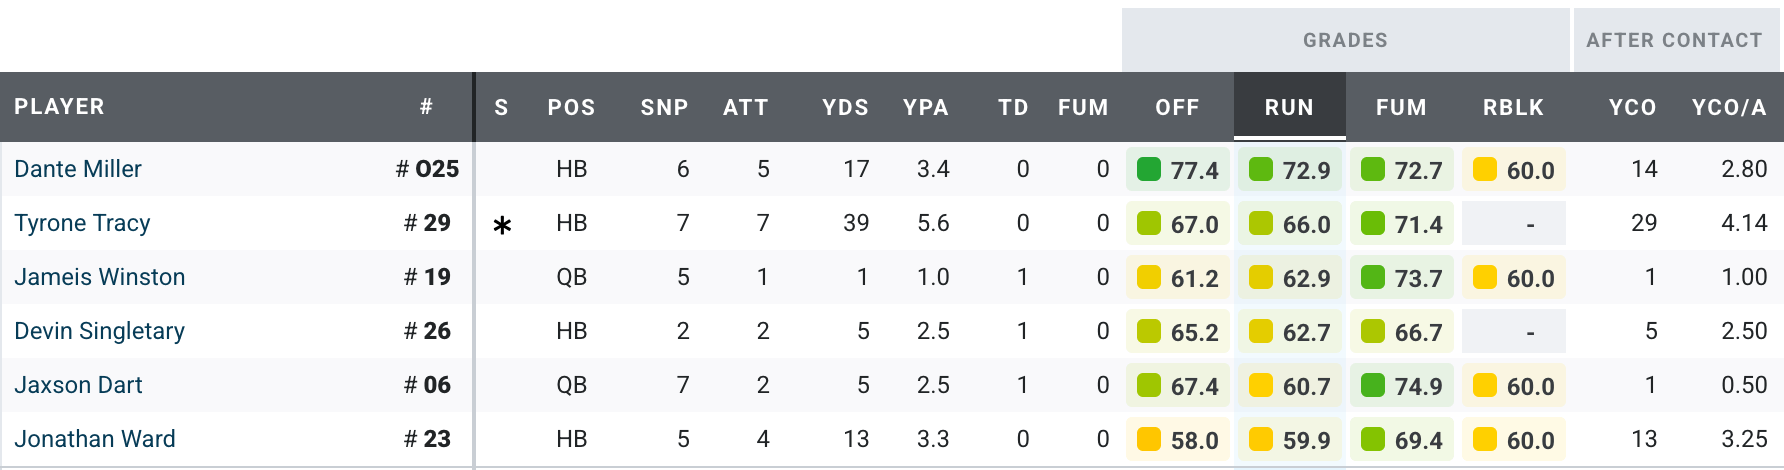Click Dante Miller's green OFF grade swatch
The image size is (1784, 470).
tap(1149, 170)
